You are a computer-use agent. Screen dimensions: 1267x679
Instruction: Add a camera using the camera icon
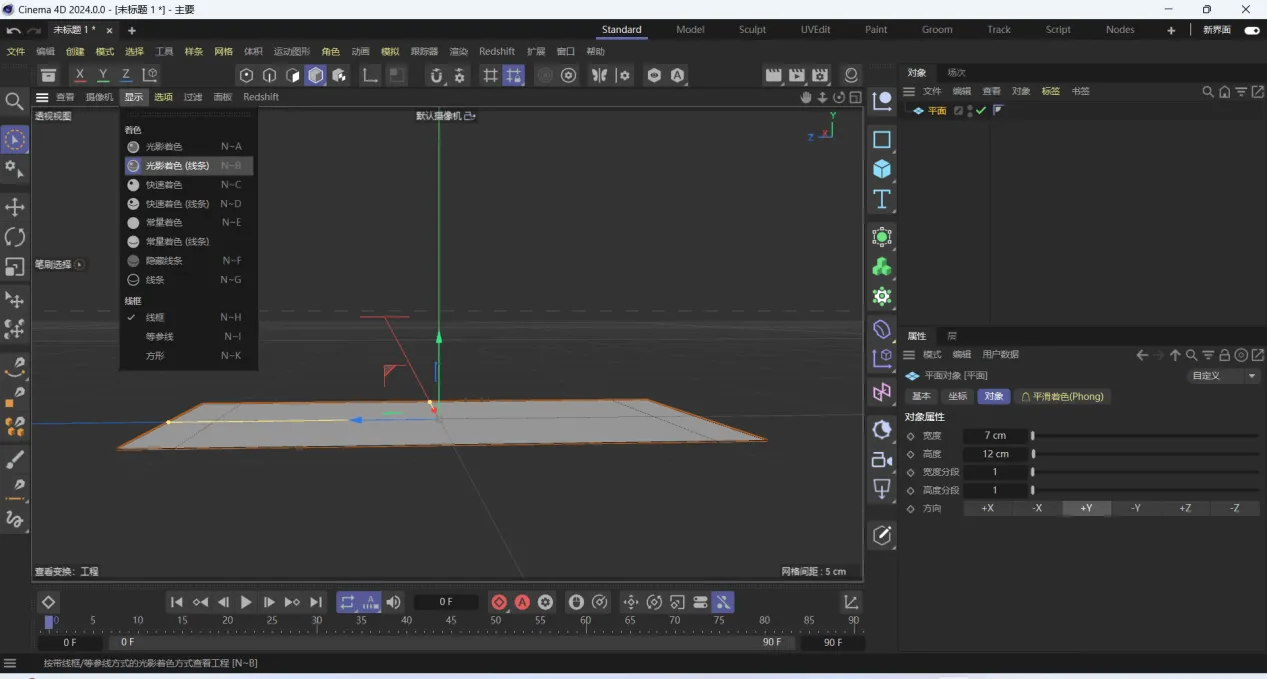click(x=881, y=460)
